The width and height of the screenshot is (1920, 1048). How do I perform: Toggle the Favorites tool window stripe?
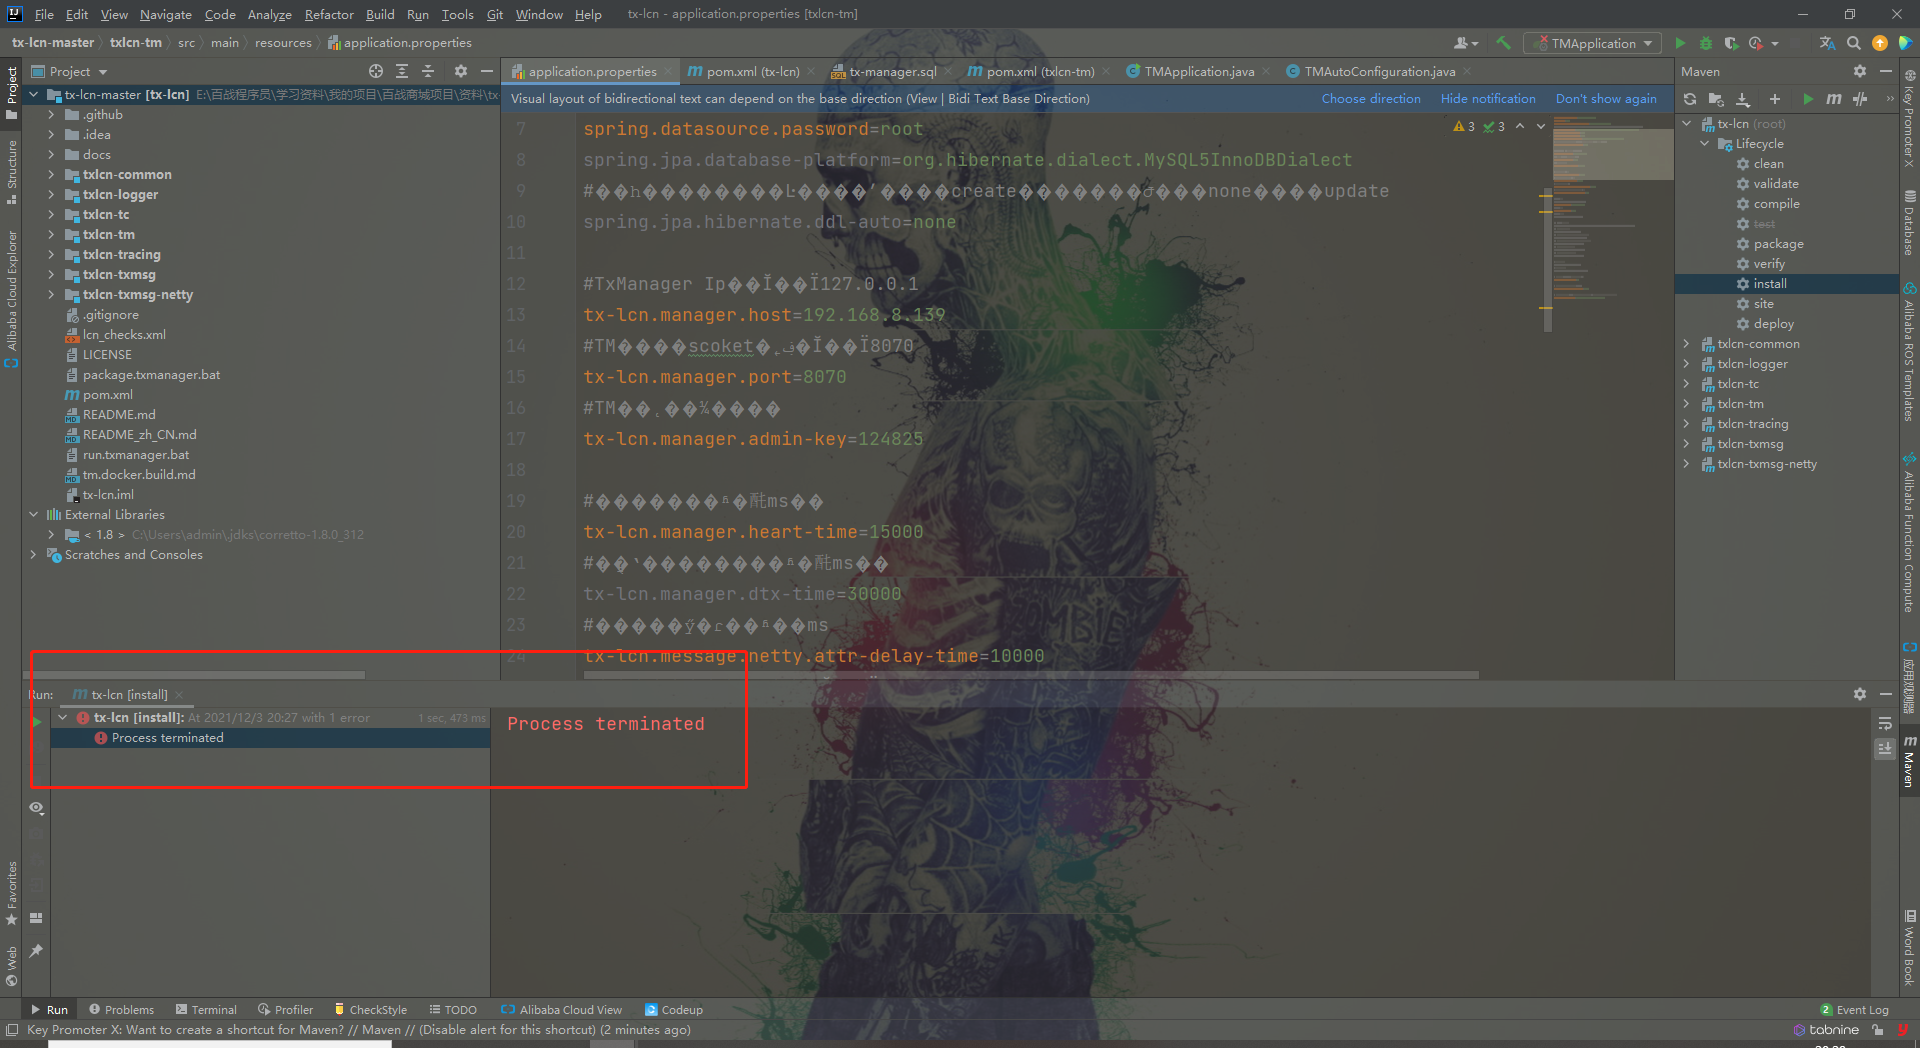click(x=11, y=893)
